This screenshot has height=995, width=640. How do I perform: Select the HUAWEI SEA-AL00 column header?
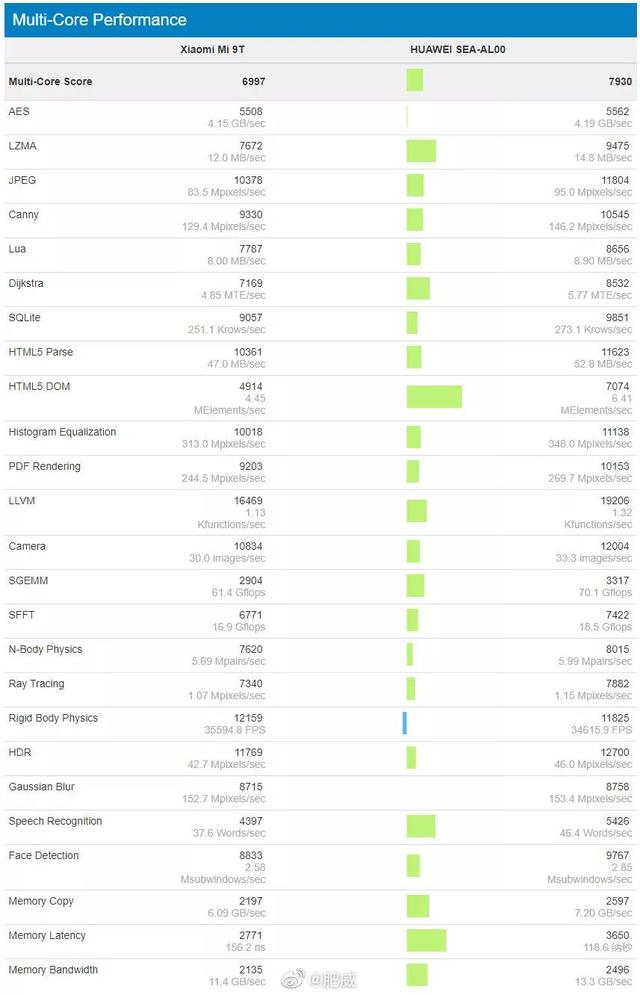coord(457,49)
